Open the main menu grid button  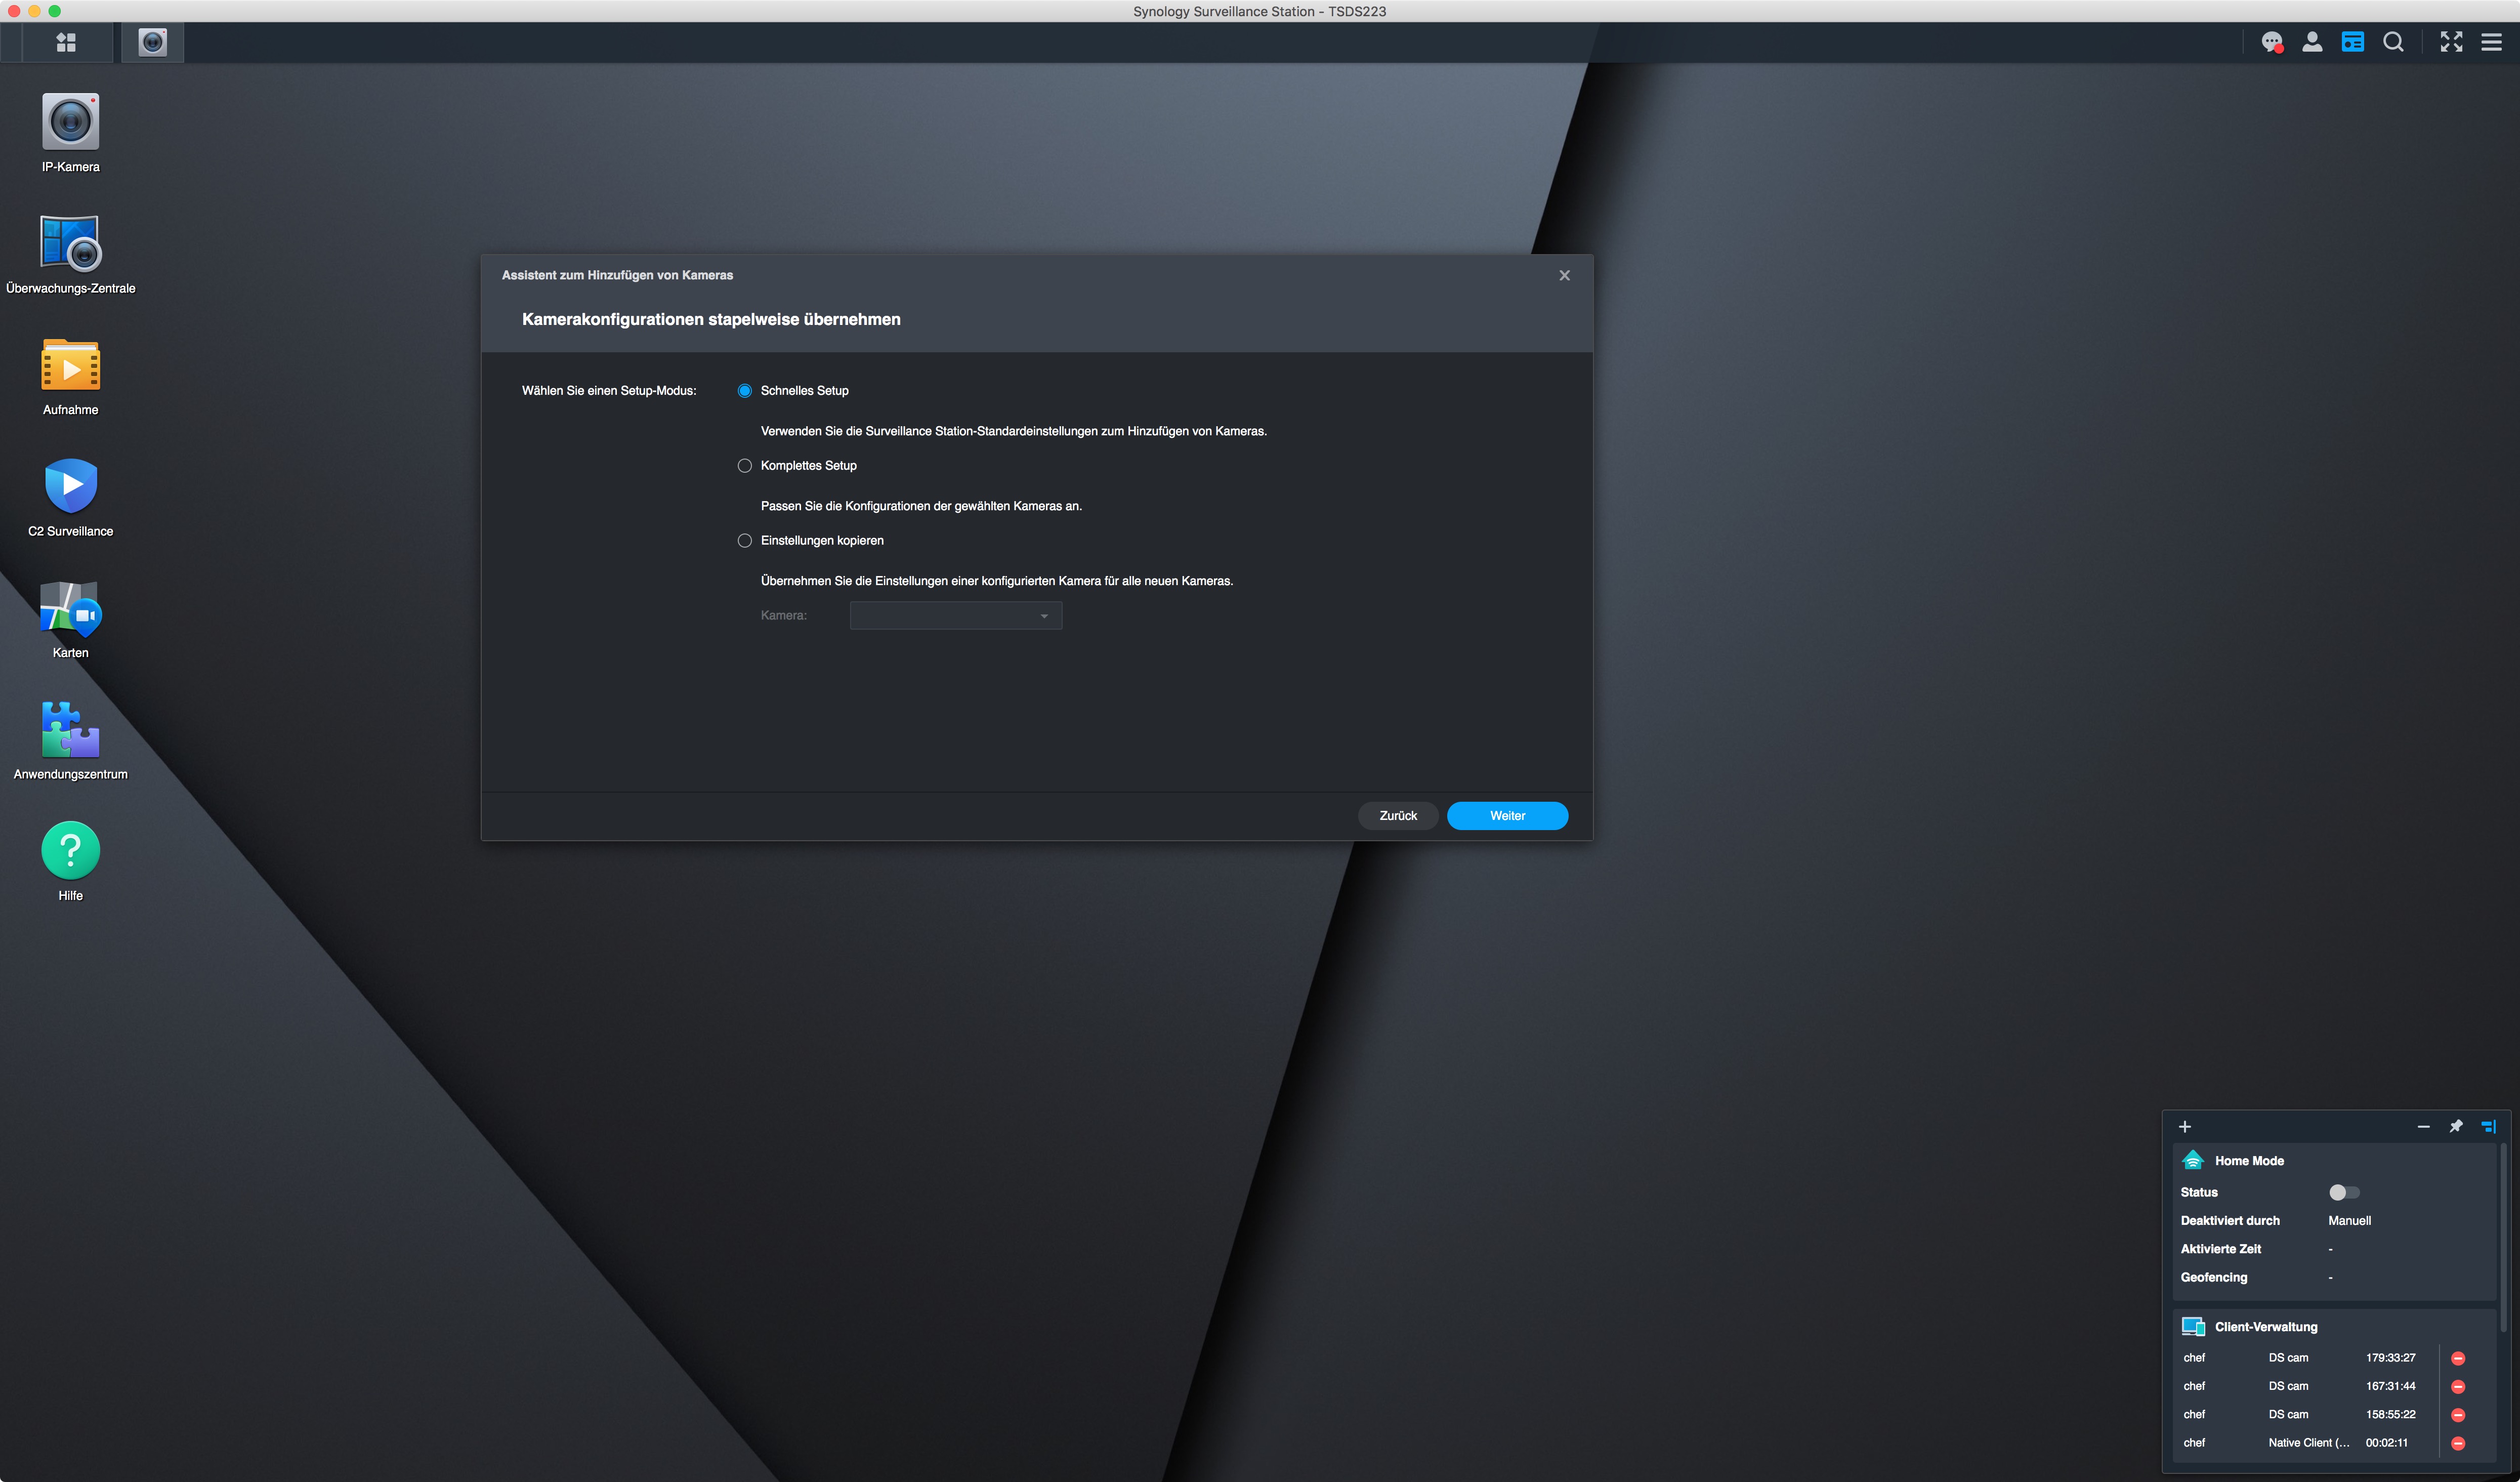point(66,42)
